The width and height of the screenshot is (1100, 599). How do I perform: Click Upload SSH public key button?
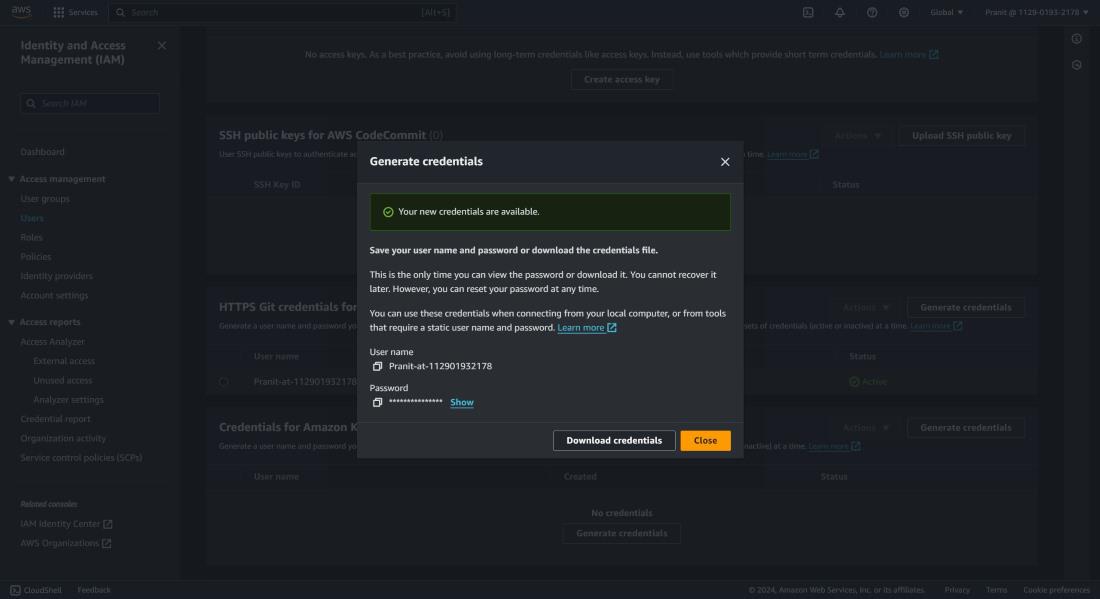tap(961, 135)
